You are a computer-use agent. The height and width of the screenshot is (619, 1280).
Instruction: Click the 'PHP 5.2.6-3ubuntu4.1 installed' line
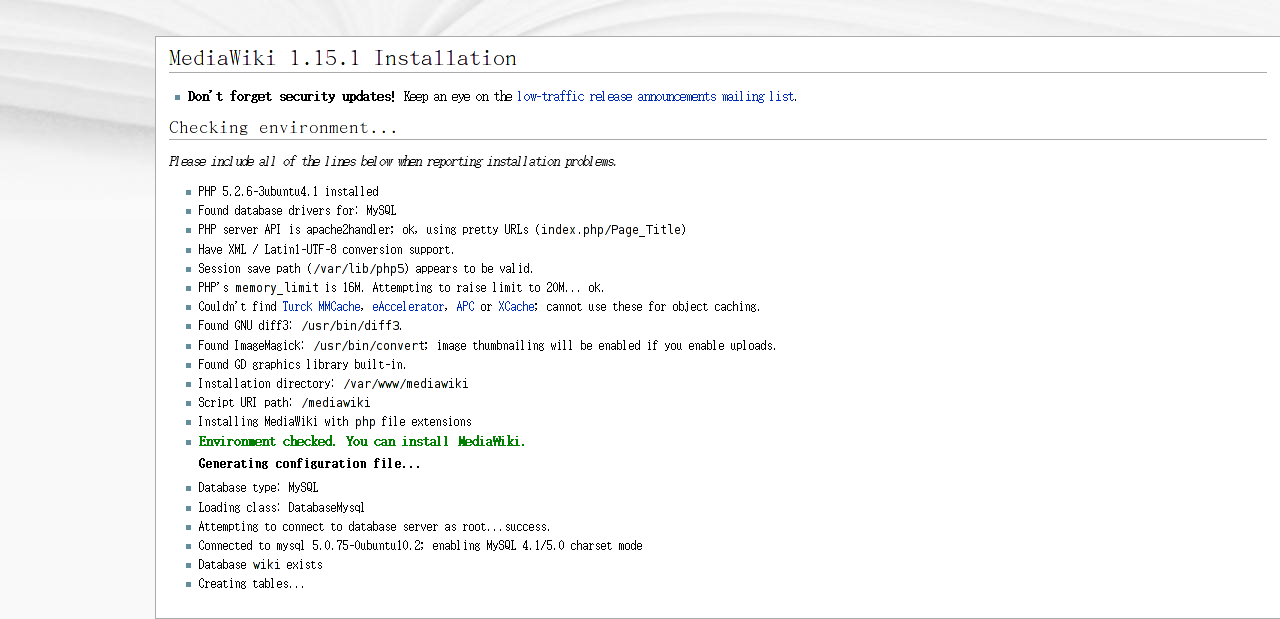(x=288, y=192)
